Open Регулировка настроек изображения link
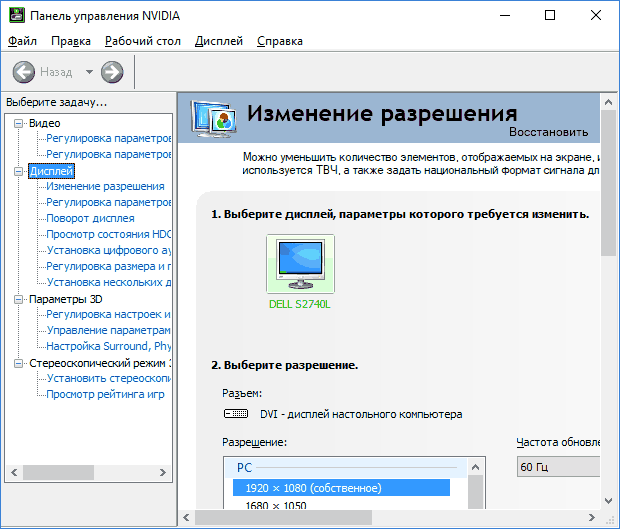Image resolution: width=620 pixels, height=529 pixels. (109, 314)
